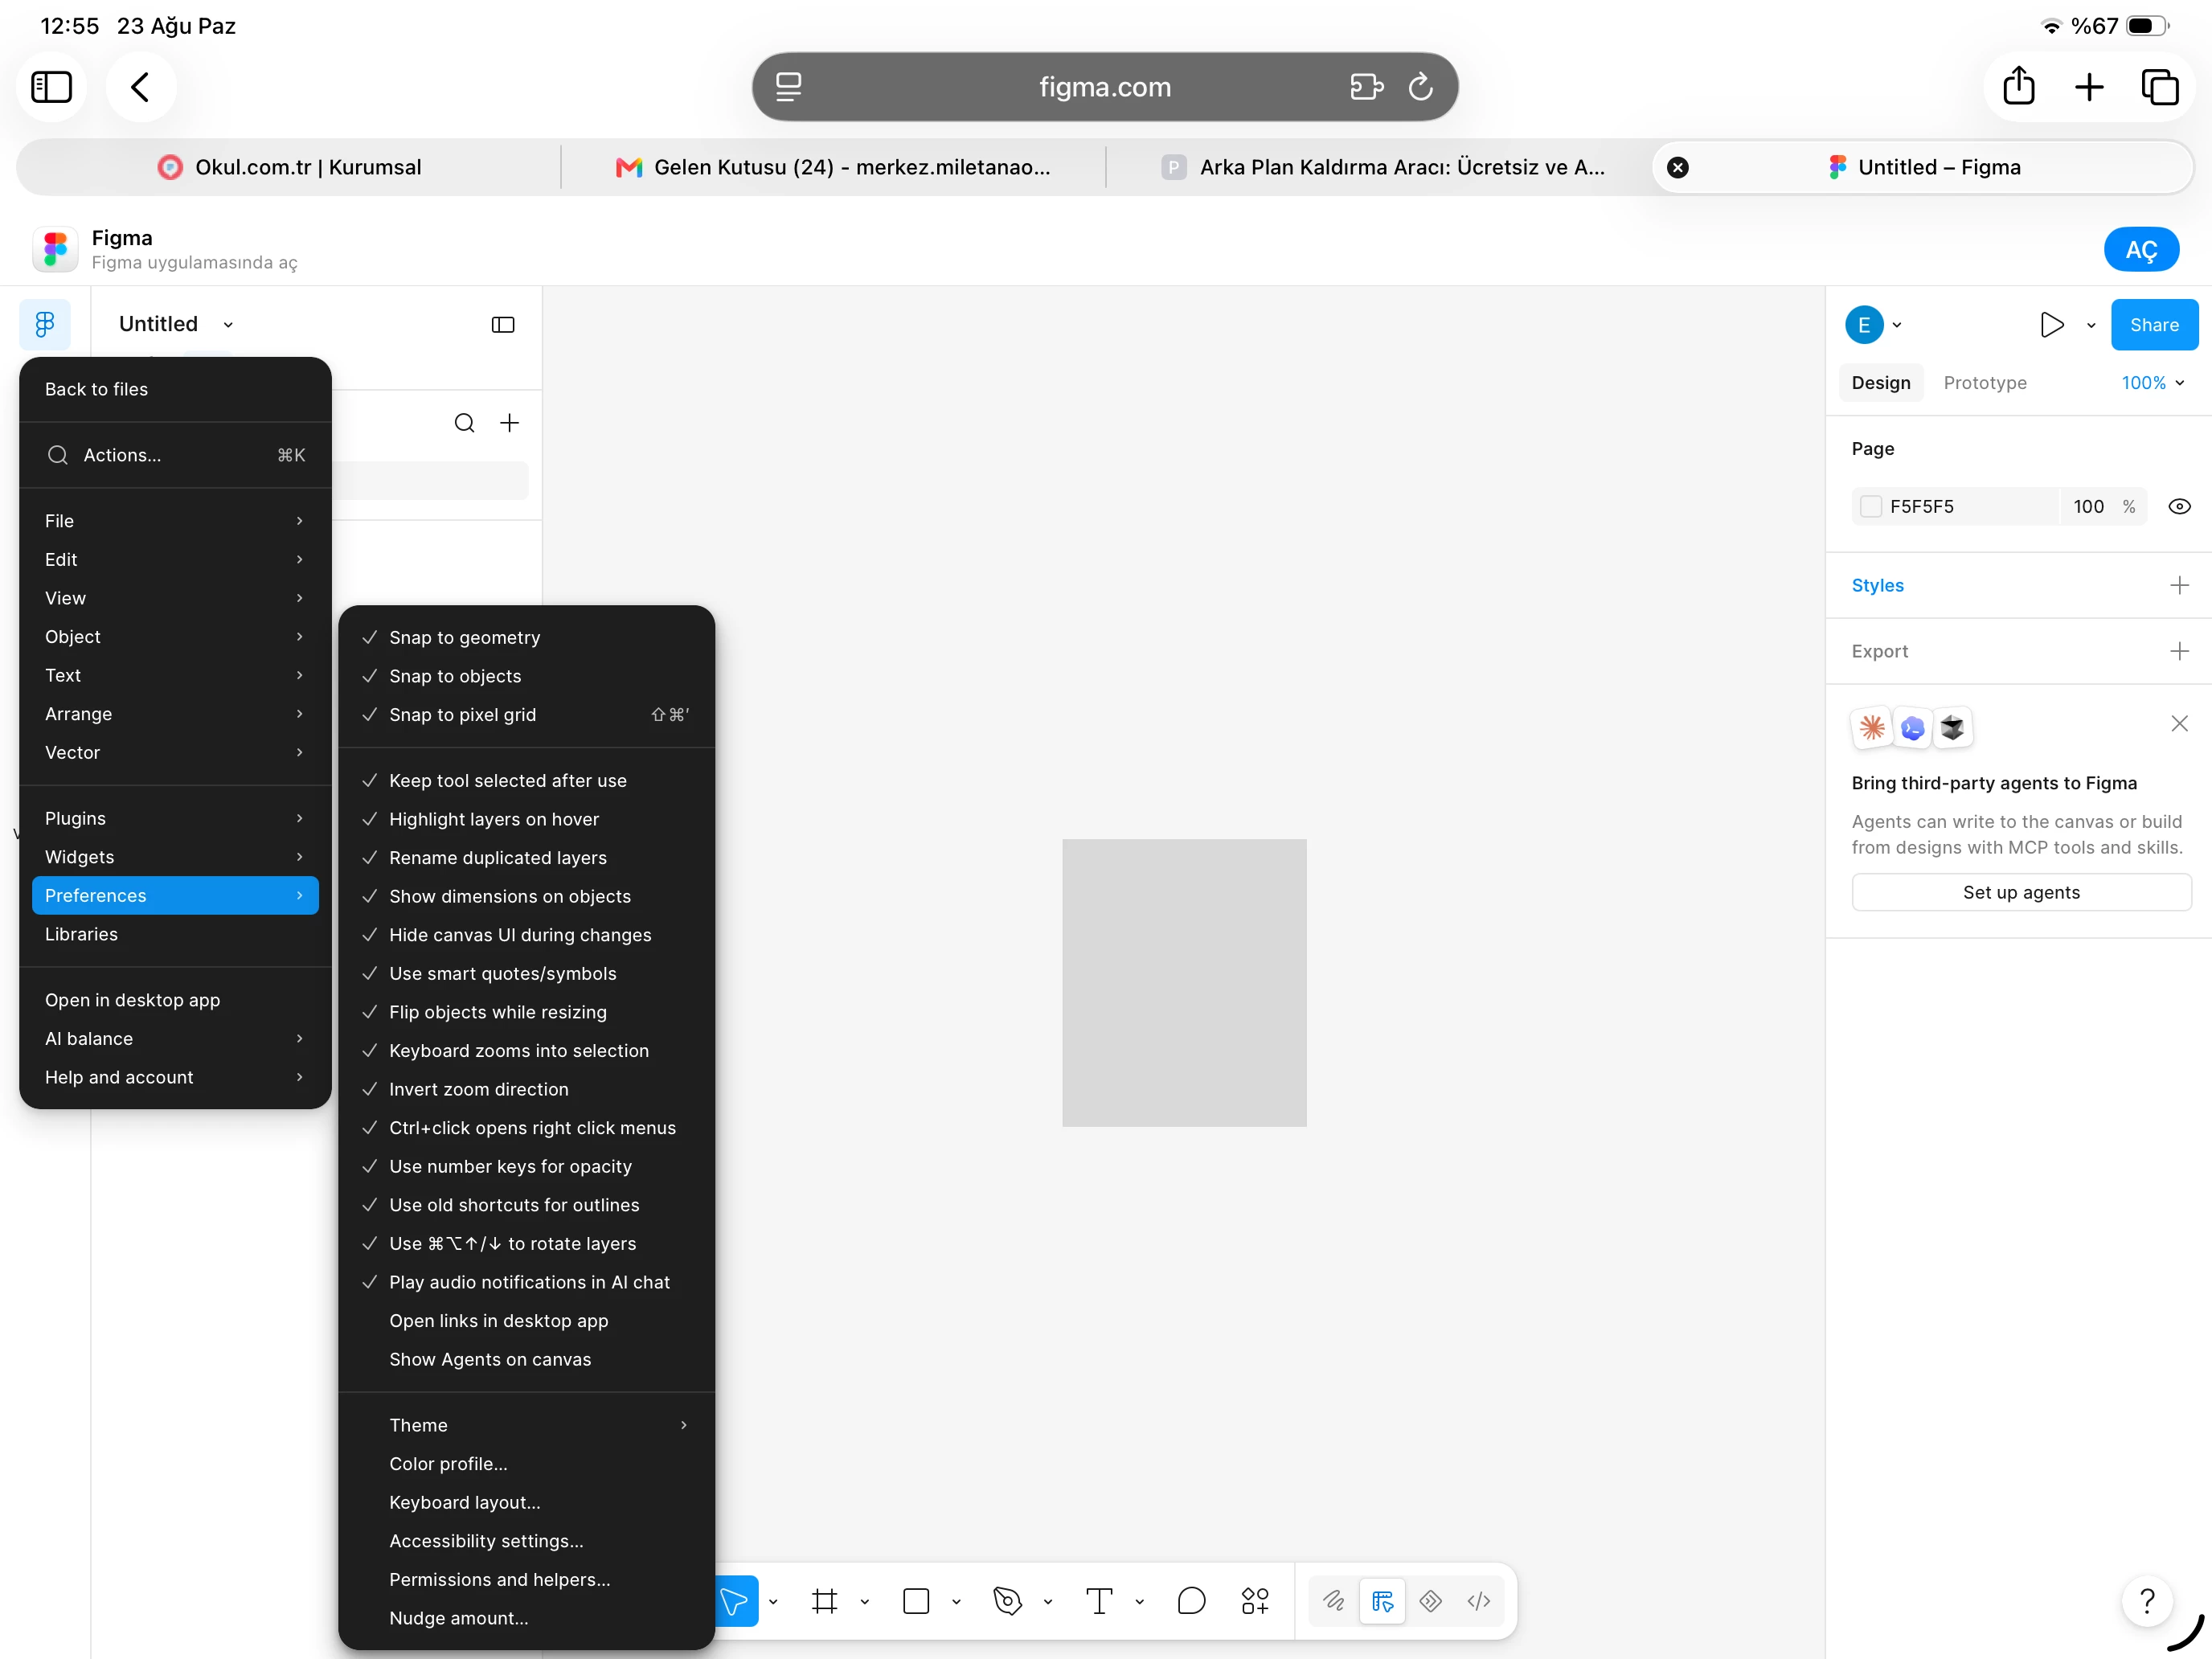Open the help question mark button
Screen dimensions: 2212x1659
(x=2147, y=1601)
